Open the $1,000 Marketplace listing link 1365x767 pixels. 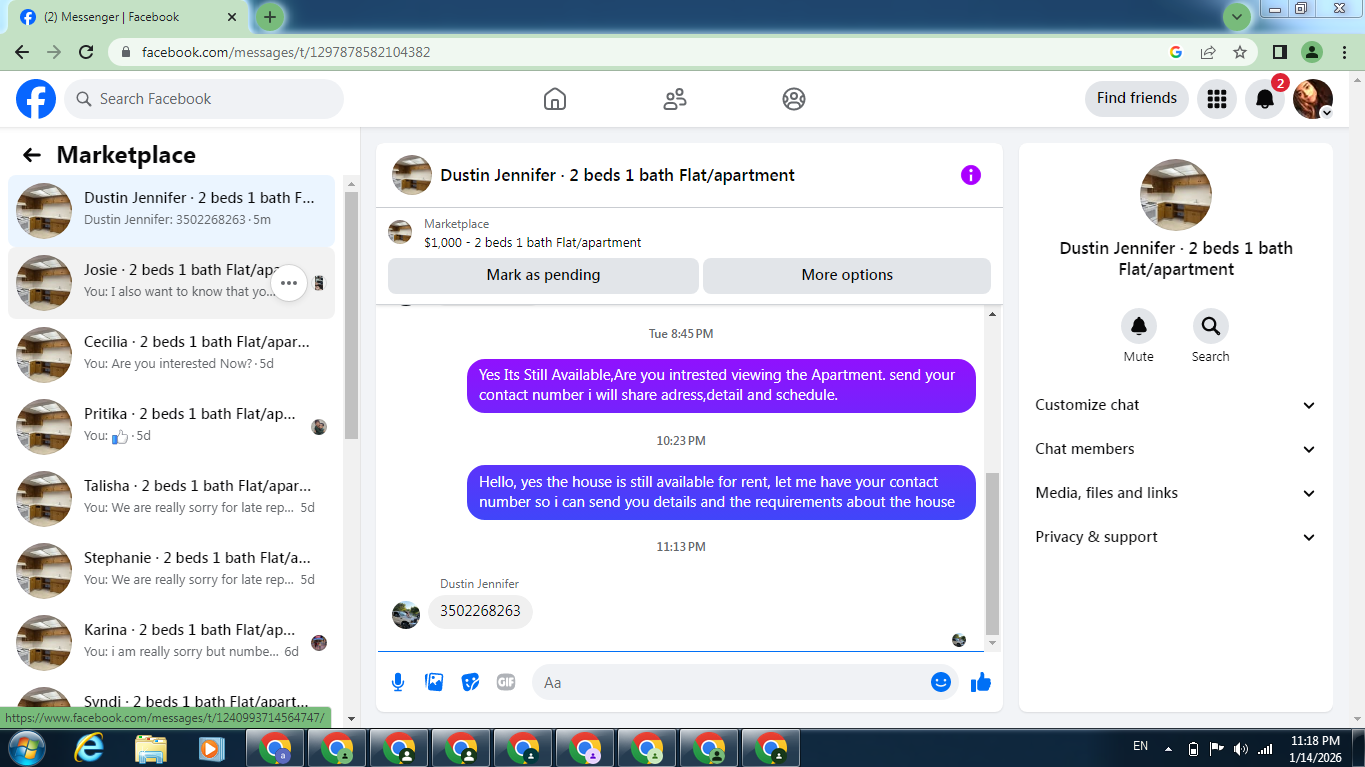pyautogui.click(x=532, y=242)
